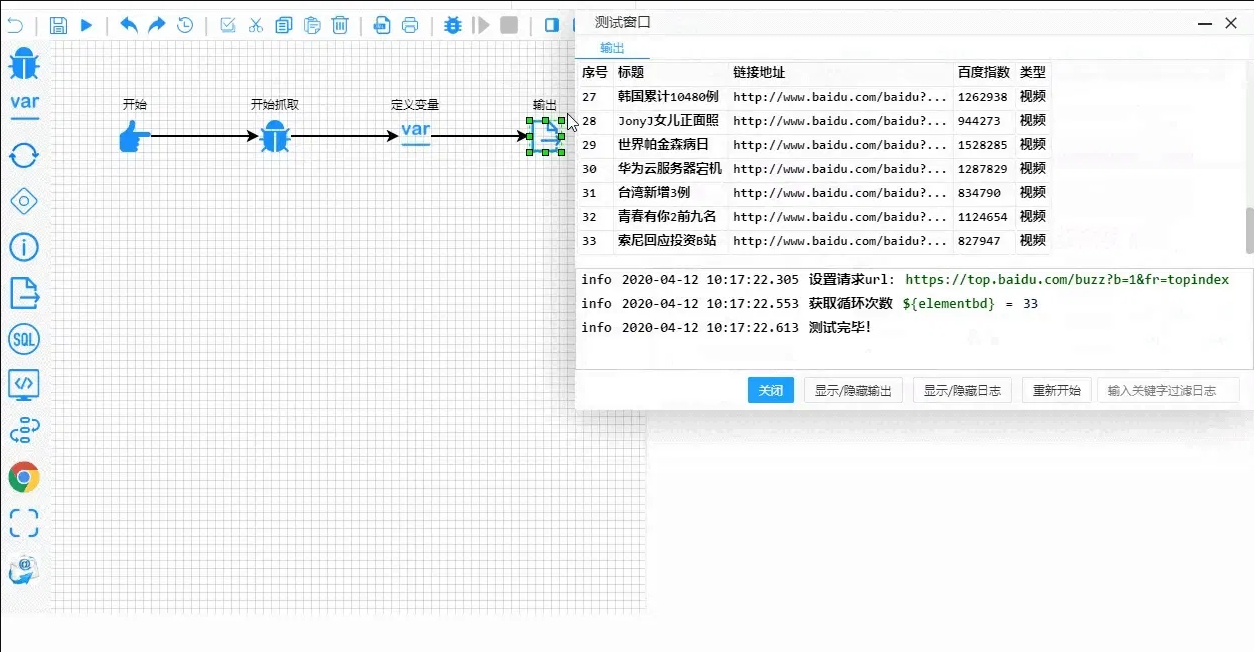Print the flowchart with the printer icon

click(x=410, y=25)
